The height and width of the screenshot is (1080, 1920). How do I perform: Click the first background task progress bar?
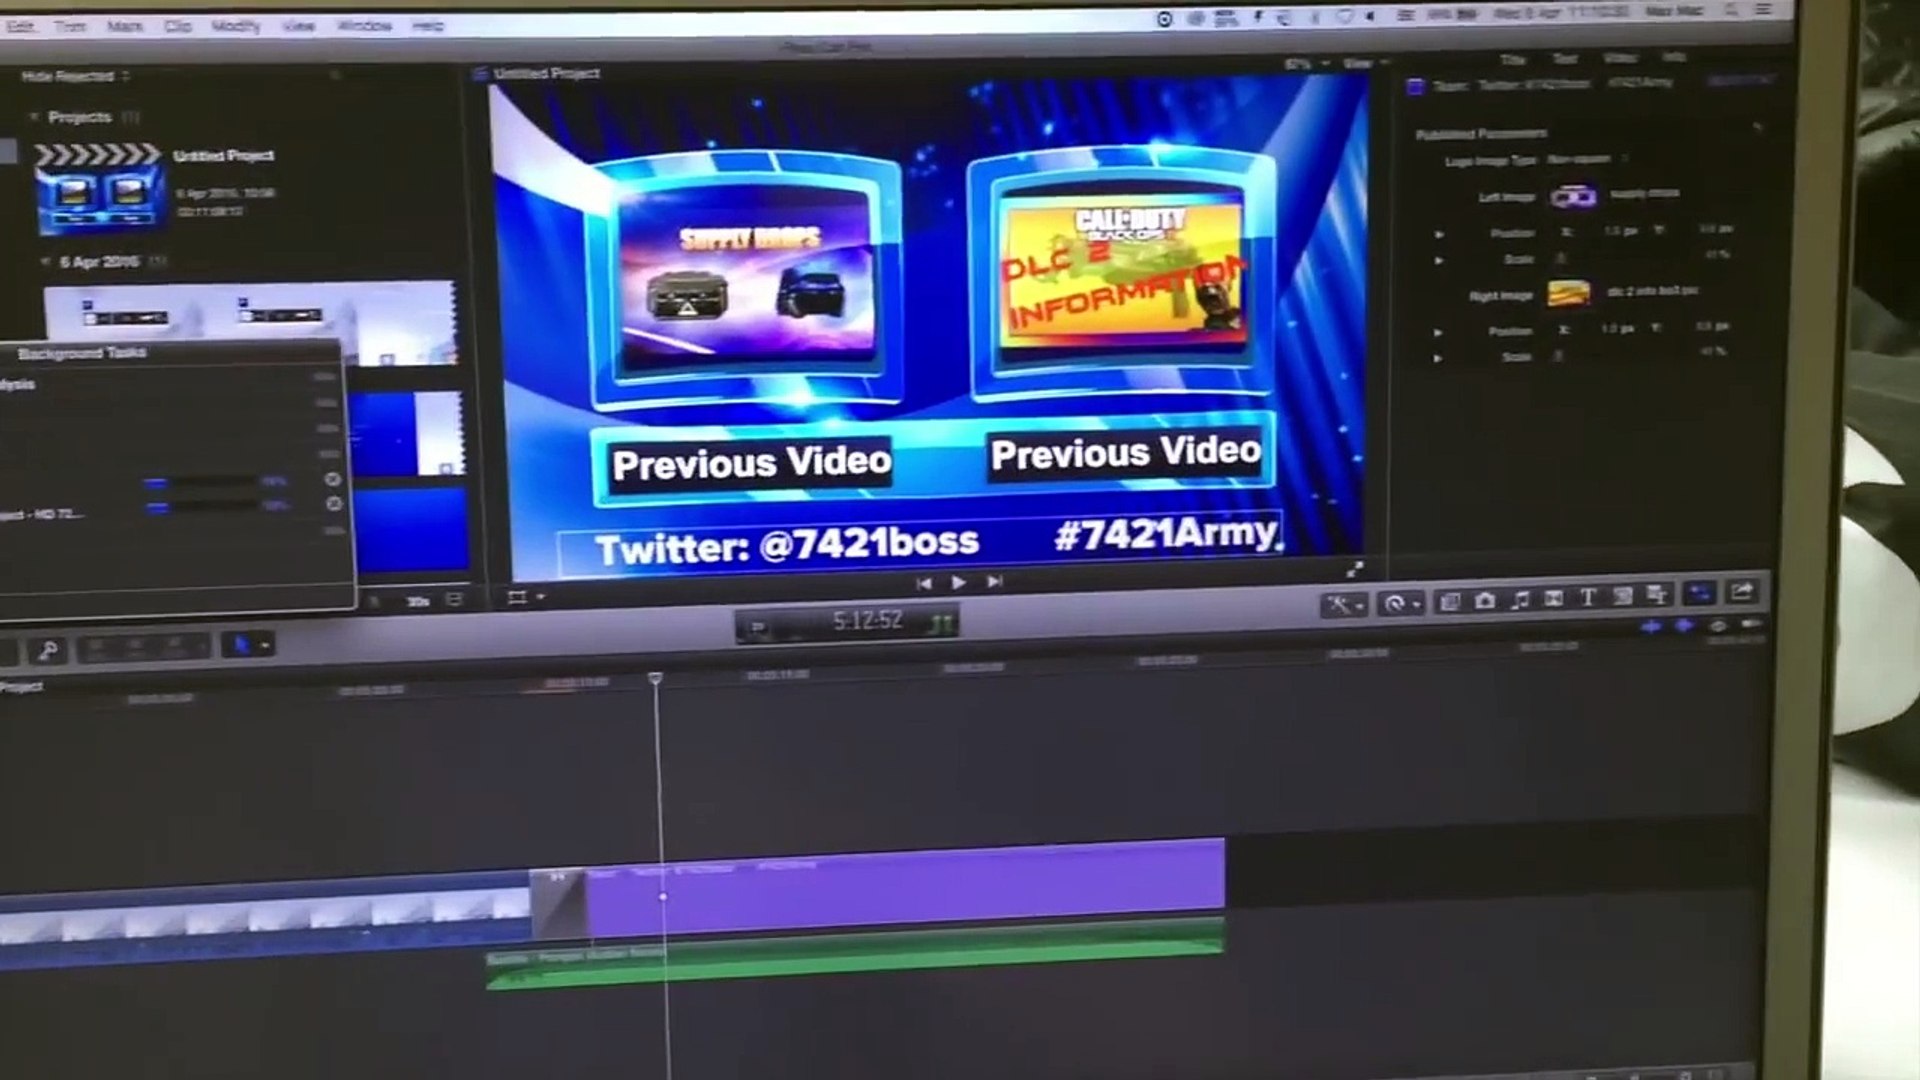point(200,482)
